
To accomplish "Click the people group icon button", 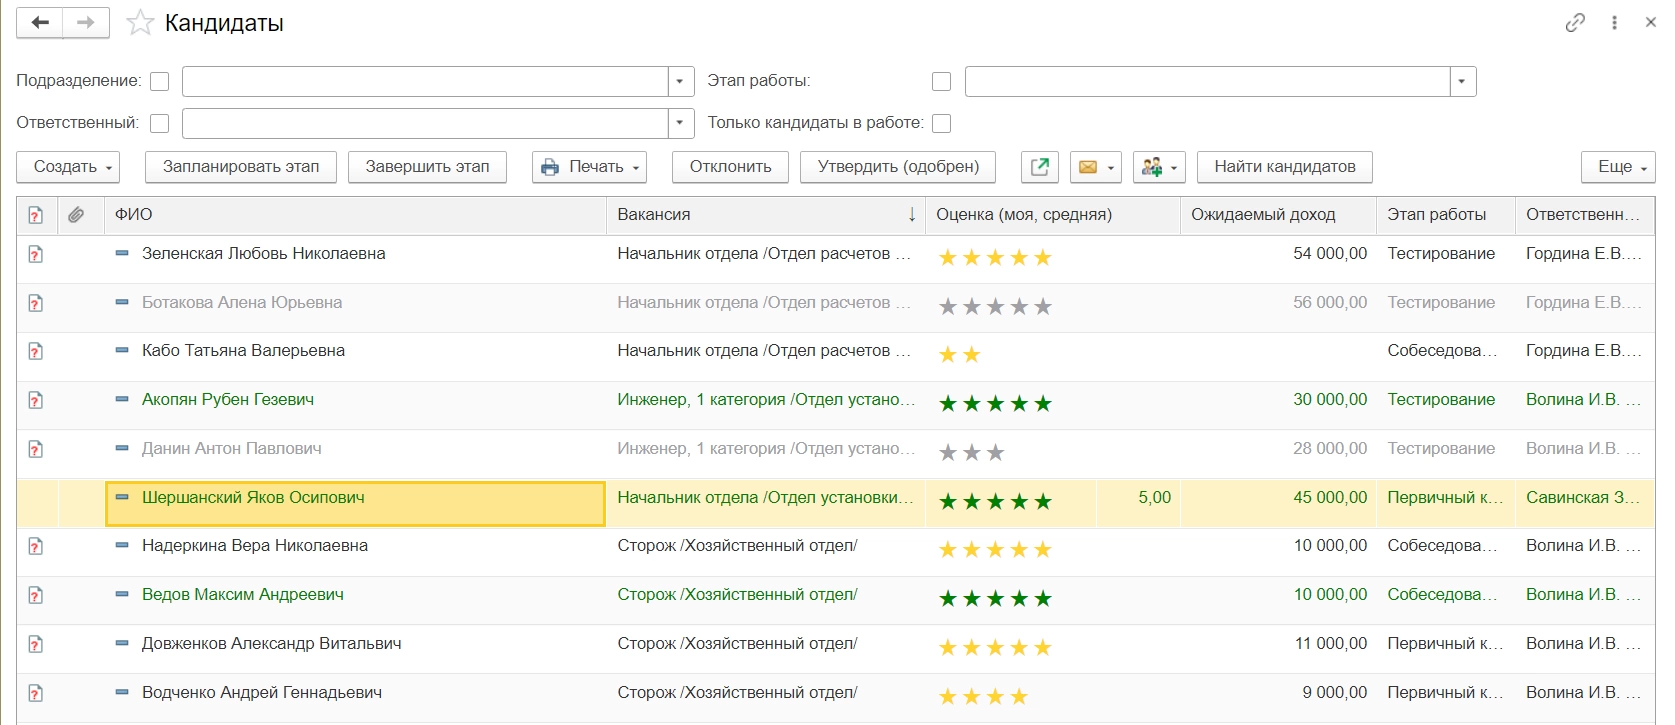I will coord(1158,167).
